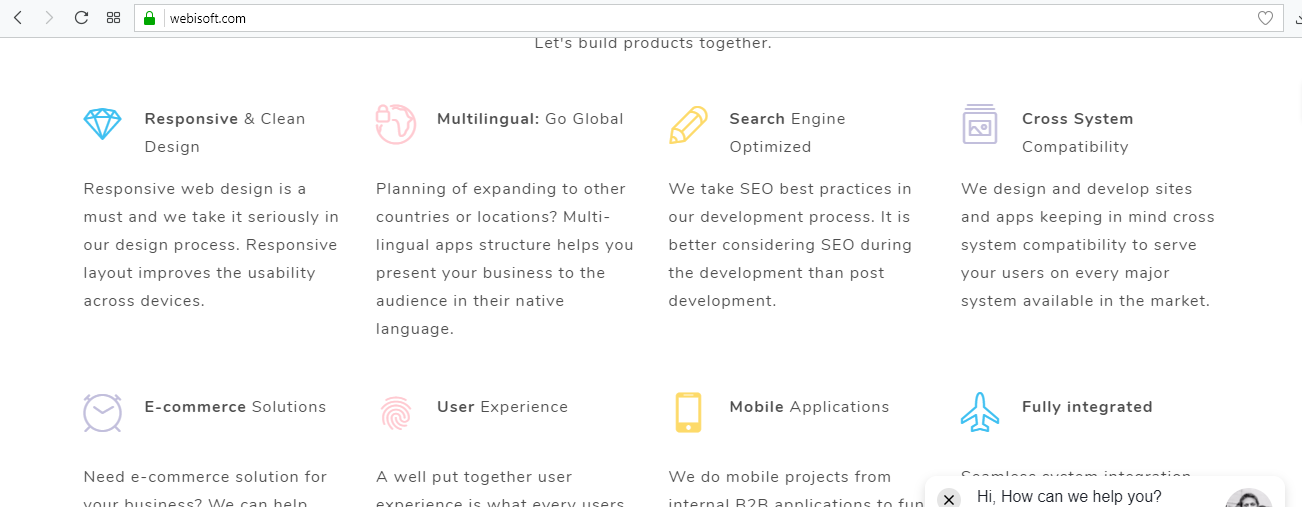Click the pink globe Multilingual icon
This screenshot has height=507, width=1302.
(x=395, y=124)
